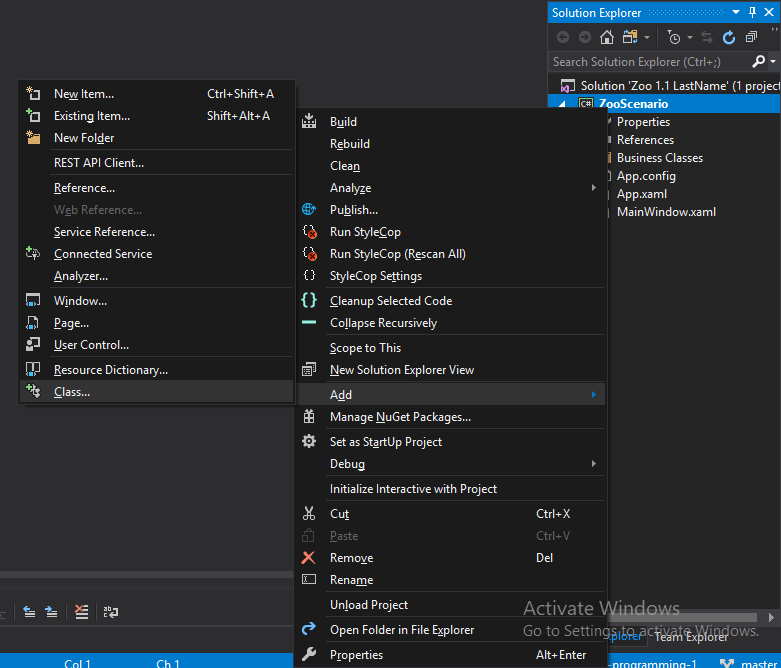Open Solution Explorer window position dropdown

(736, 12)
